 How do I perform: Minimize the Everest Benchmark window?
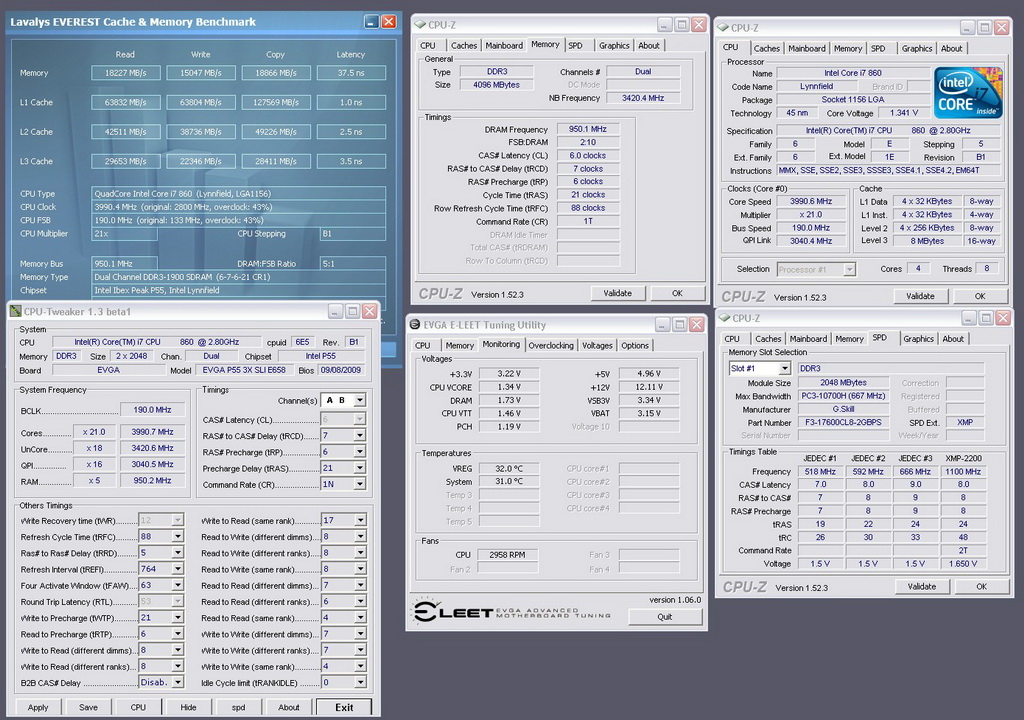(x=371, y=22)
